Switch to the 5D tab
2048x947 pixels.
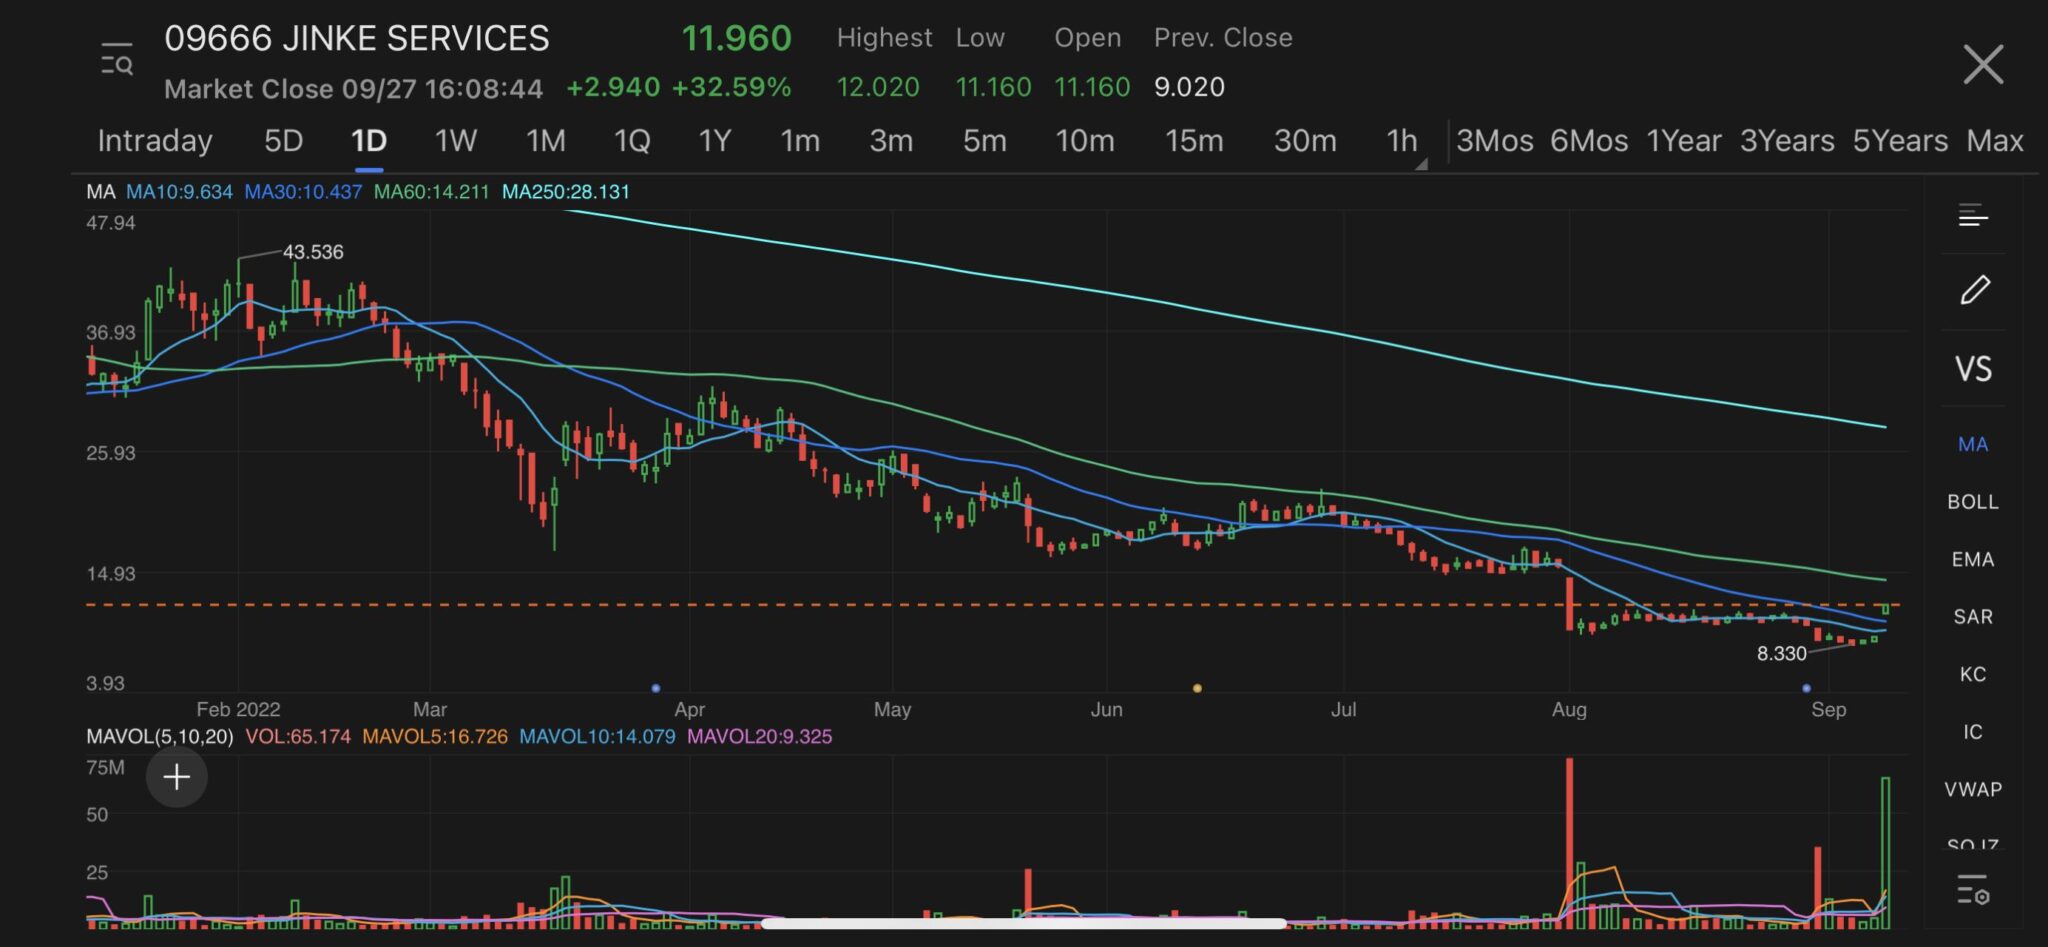[283, 141]
